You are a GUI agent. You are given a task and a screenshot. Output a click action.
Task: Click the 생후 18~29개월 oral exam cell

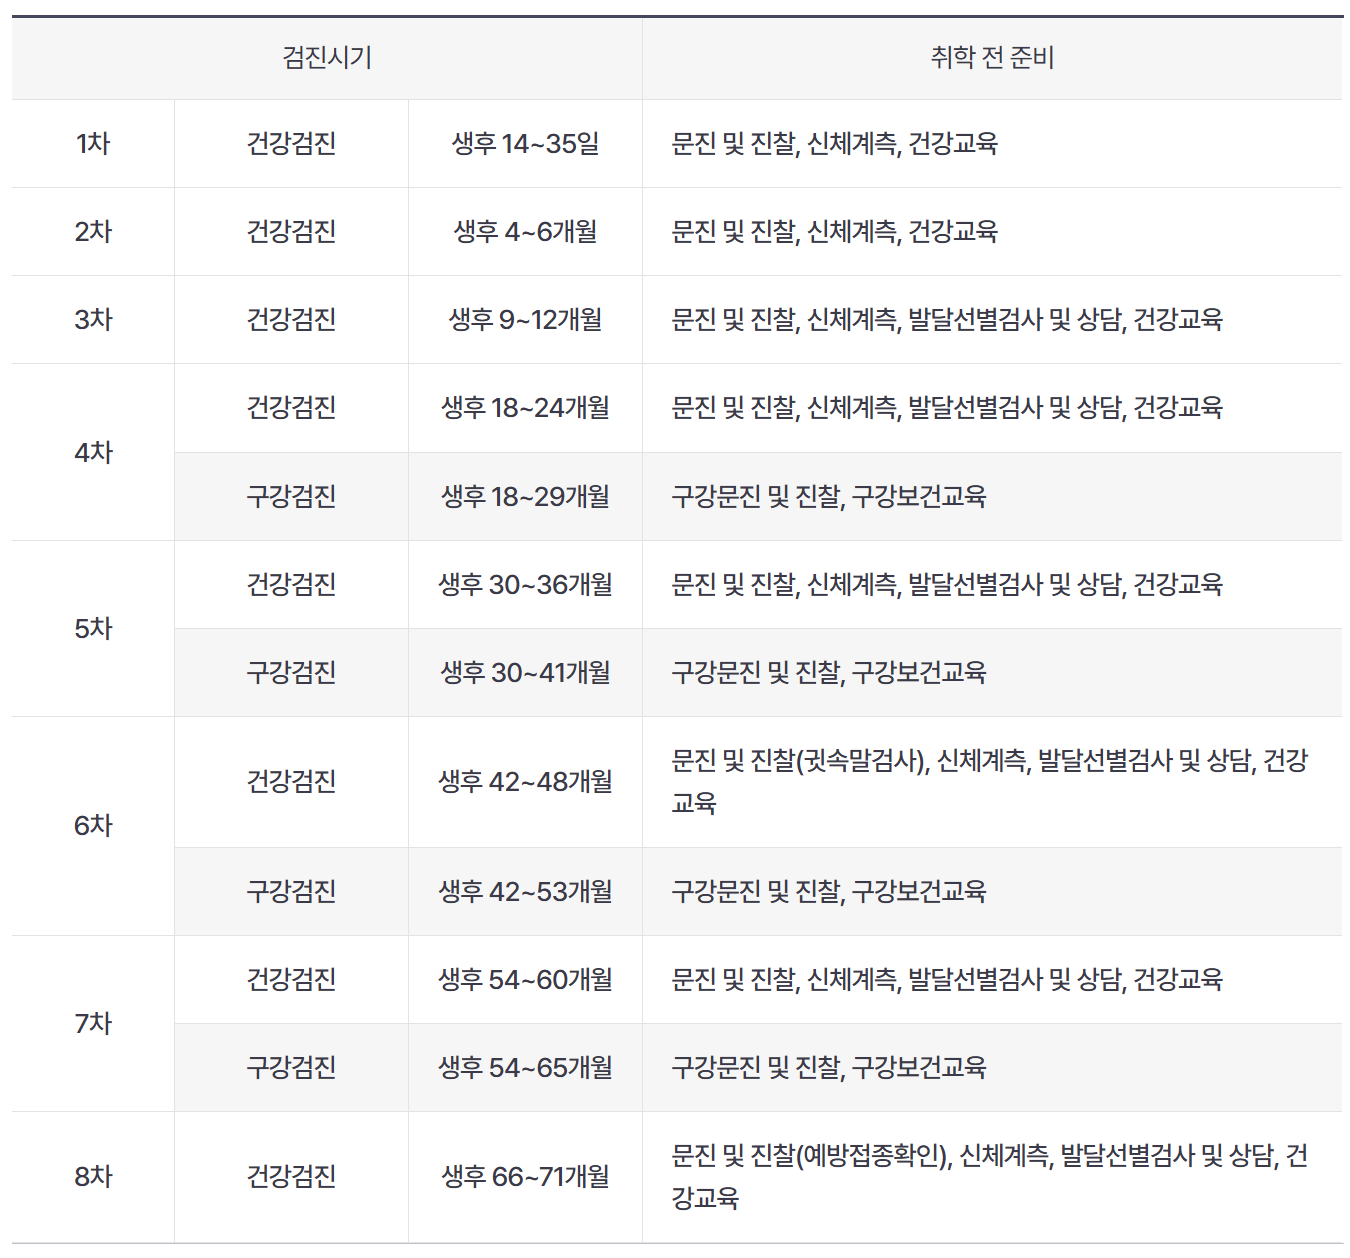coord(525,496)
